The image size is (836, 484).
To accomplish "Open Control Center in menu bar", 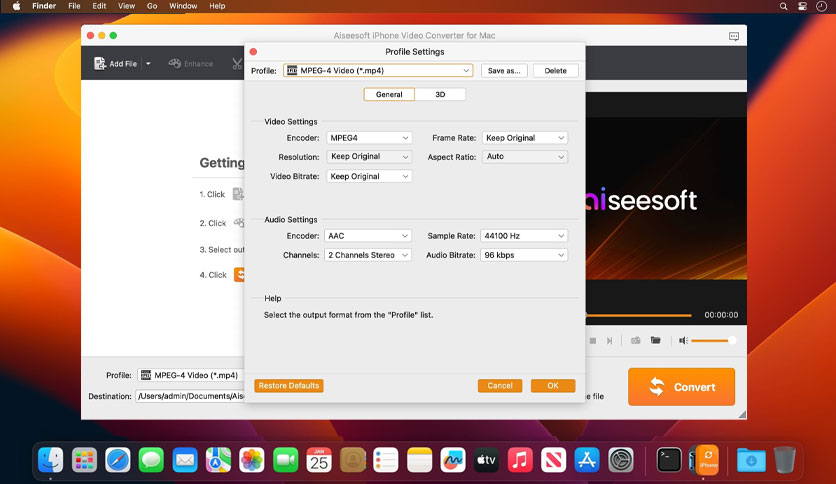I will (x=802, y=6).
